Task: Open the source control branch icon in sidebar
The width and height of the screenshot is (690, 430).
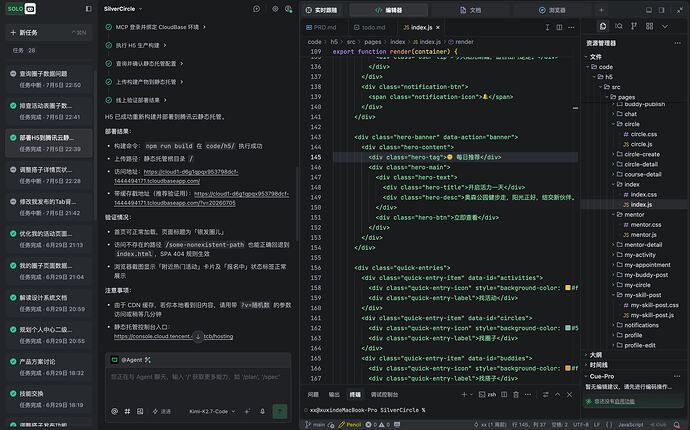Action: point(634,26)
